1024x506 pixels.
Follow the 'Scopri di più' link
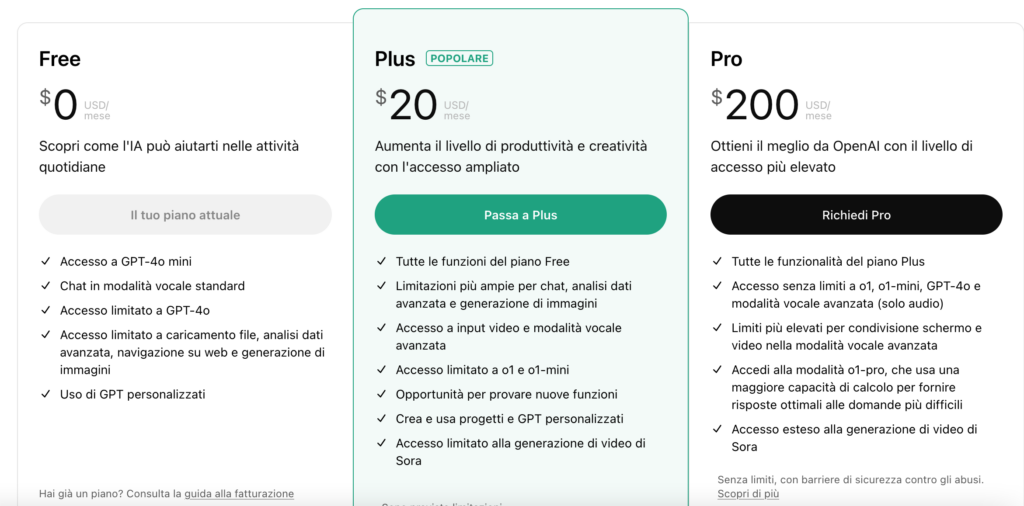(748, 494)
